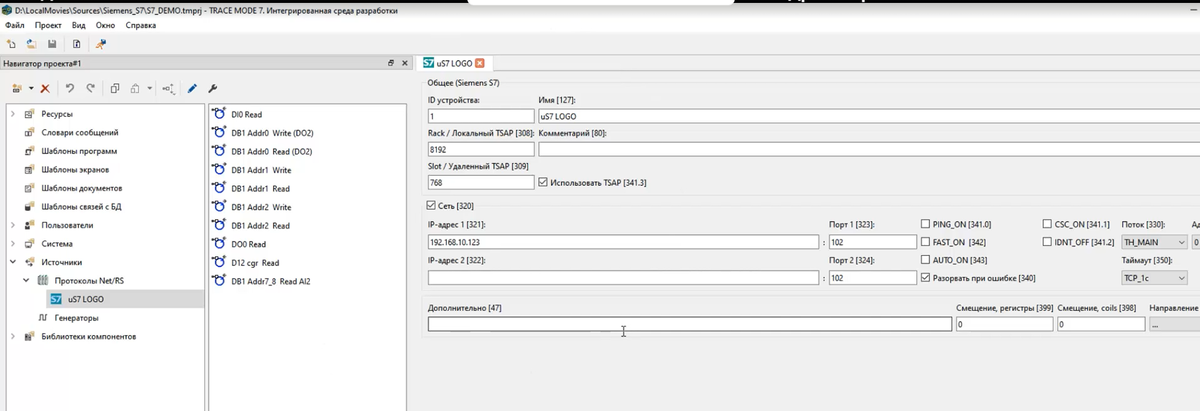This screenshot has width=1200, height=411.
Task: Click the grayed paste icon in navigator
Action: tap(135, 88)
